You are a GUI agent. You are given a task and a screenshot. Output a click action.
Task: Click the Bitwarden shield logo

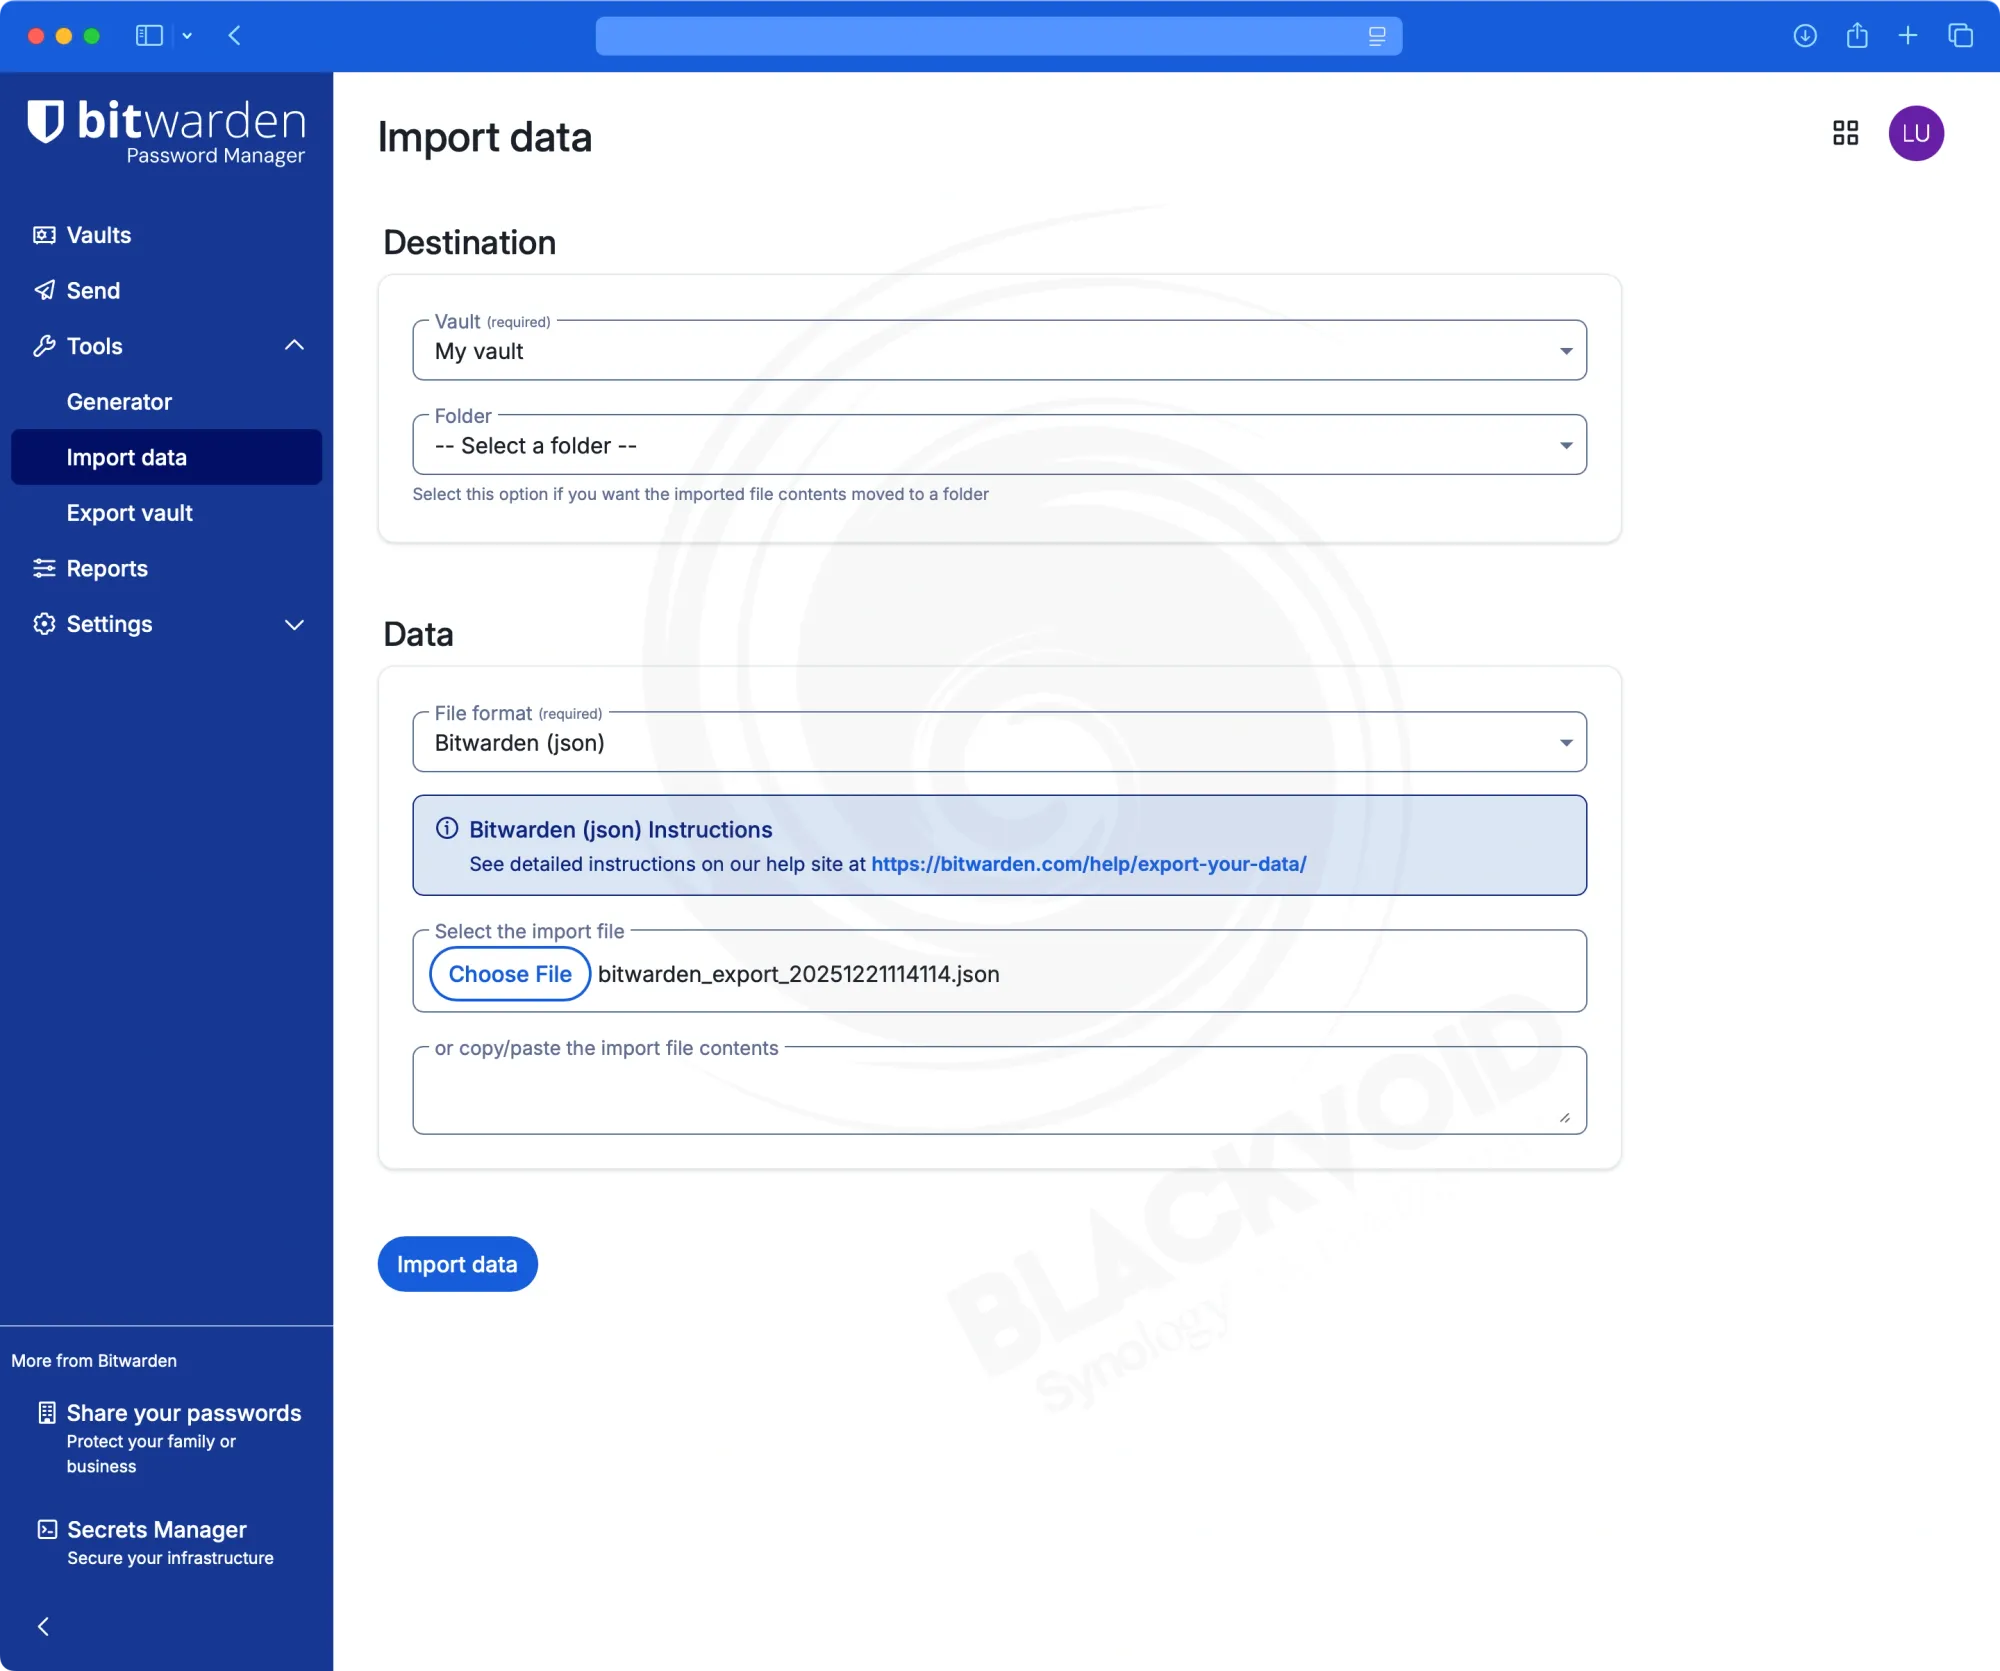coord(46,122)
